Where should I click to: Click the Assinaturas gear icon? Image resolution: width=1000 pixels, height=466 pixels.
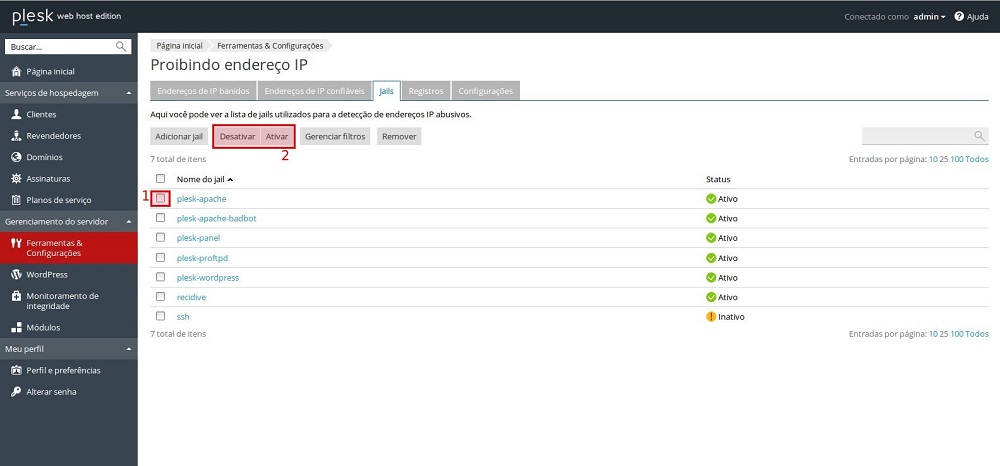pos(16,178)
